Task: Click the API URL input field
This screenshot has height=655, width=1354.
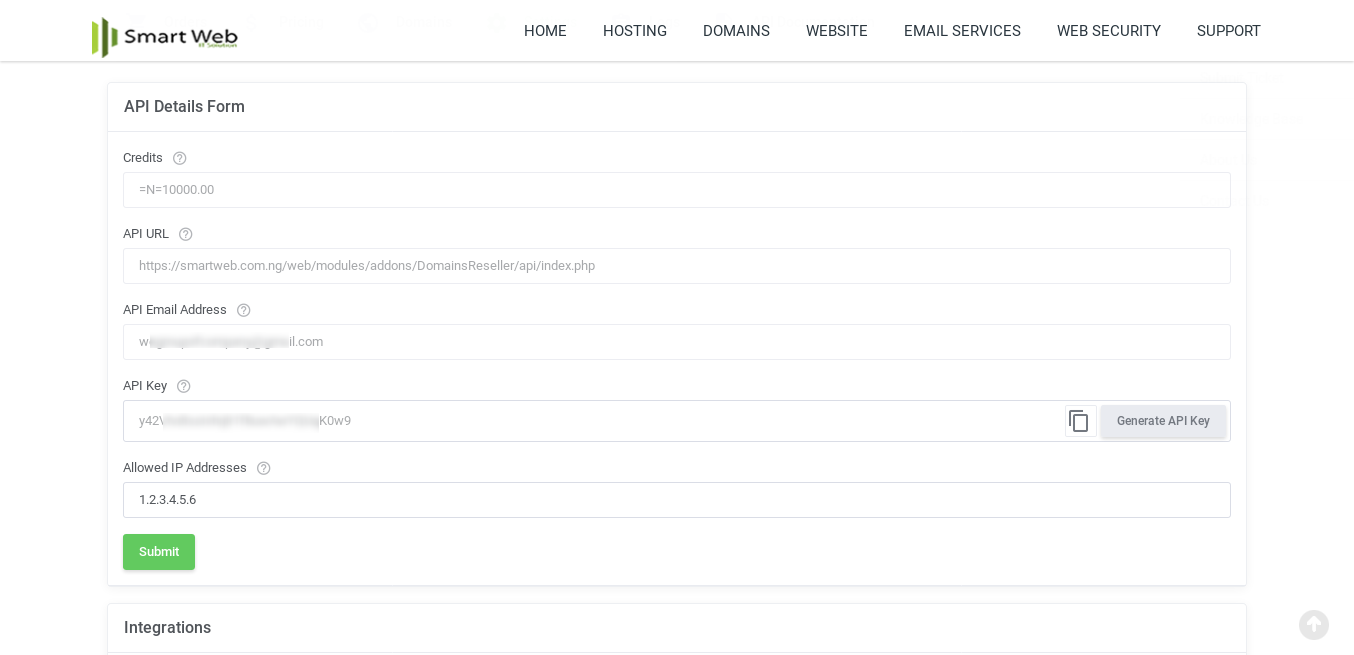Action: point(677,266)
